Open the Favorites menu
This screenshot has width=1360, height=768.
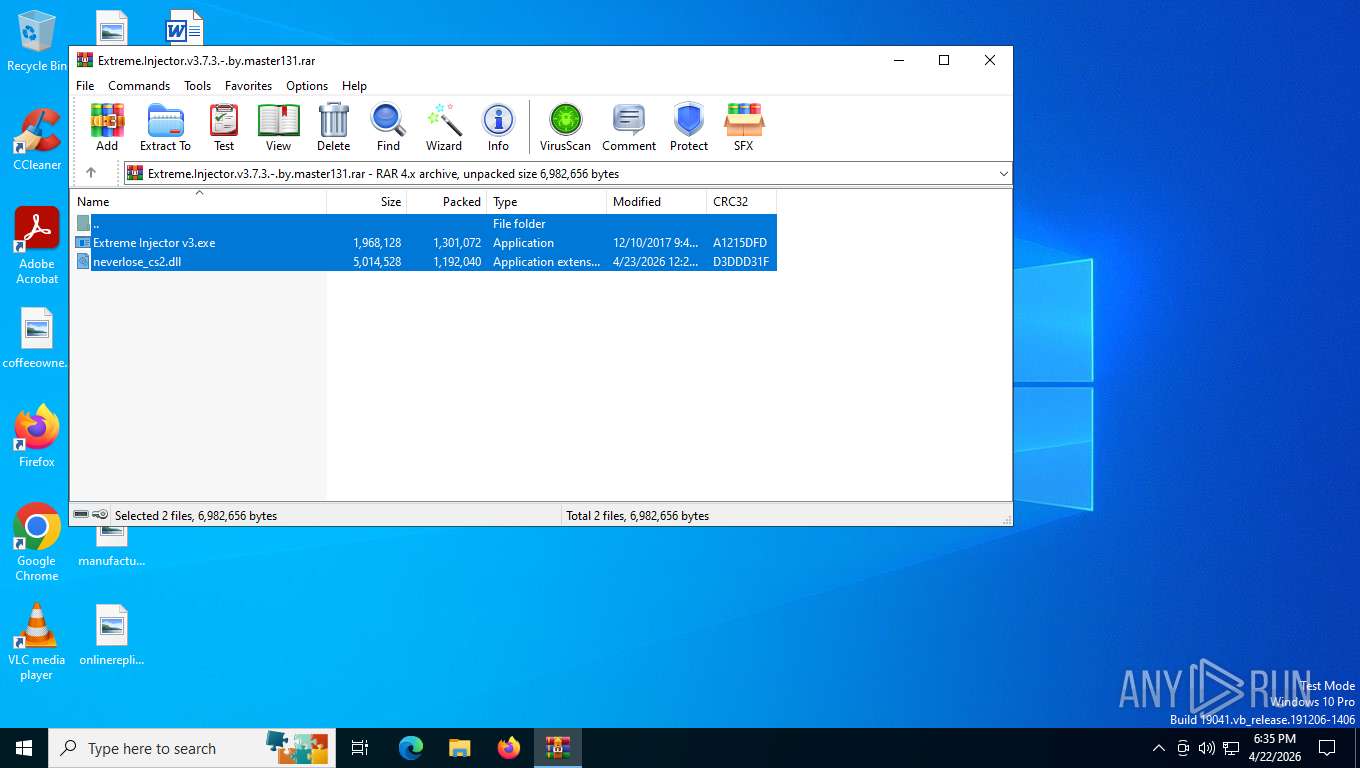(x=248, y=86)
